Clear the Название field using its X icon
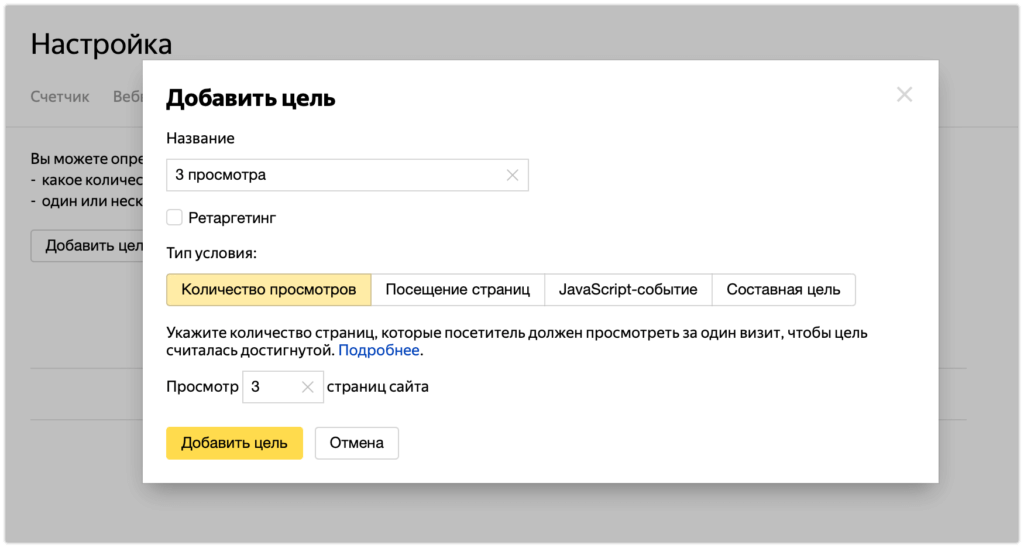1024x548 pixels. click(512, 175)
